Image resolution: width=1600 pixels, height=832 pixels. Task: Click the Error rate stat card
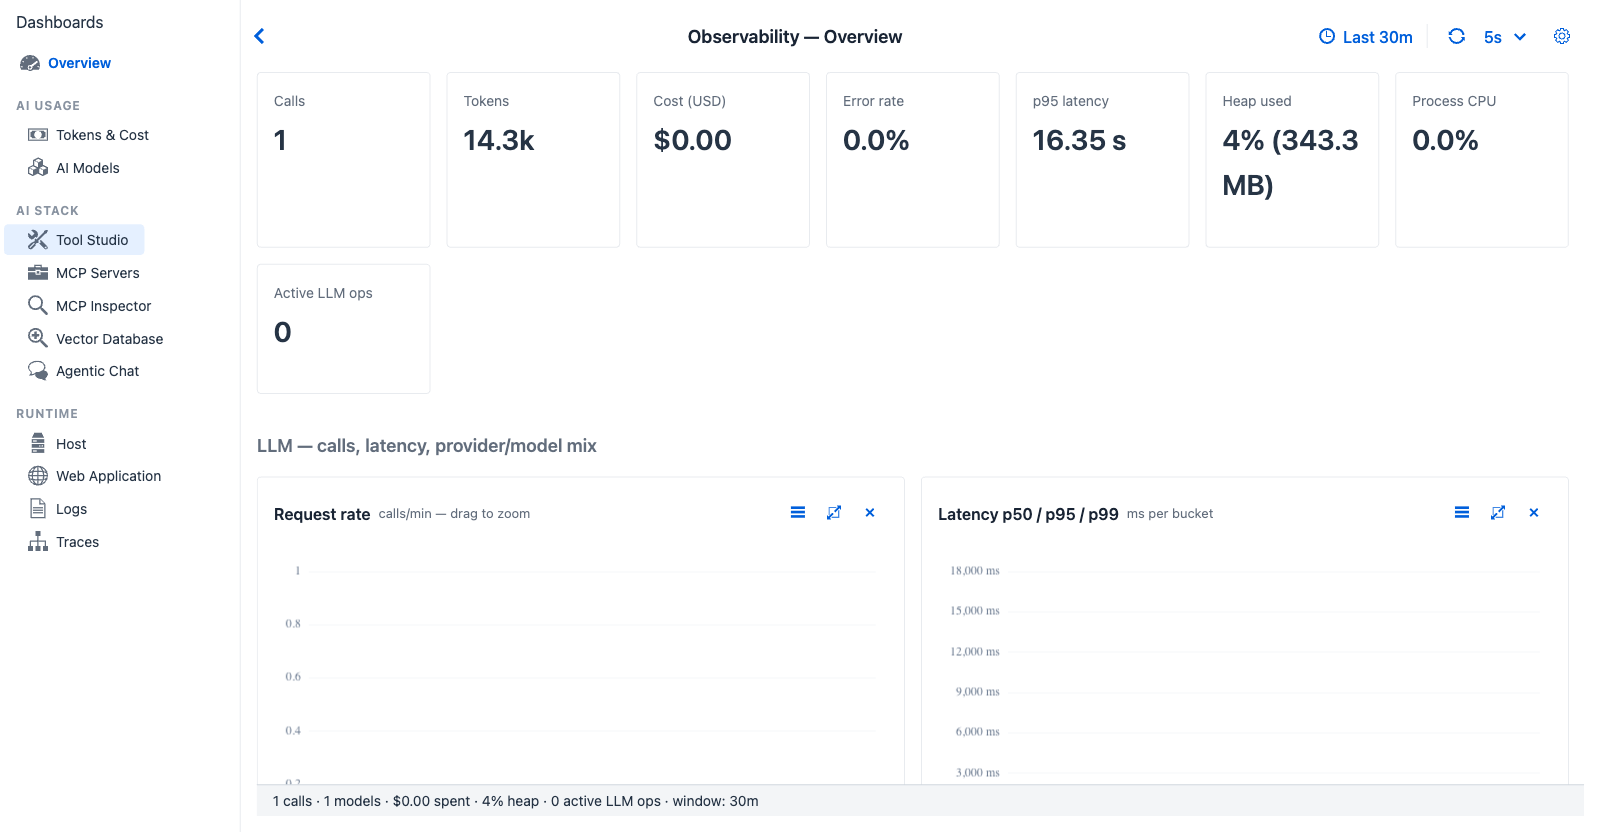tap(913, 160)
